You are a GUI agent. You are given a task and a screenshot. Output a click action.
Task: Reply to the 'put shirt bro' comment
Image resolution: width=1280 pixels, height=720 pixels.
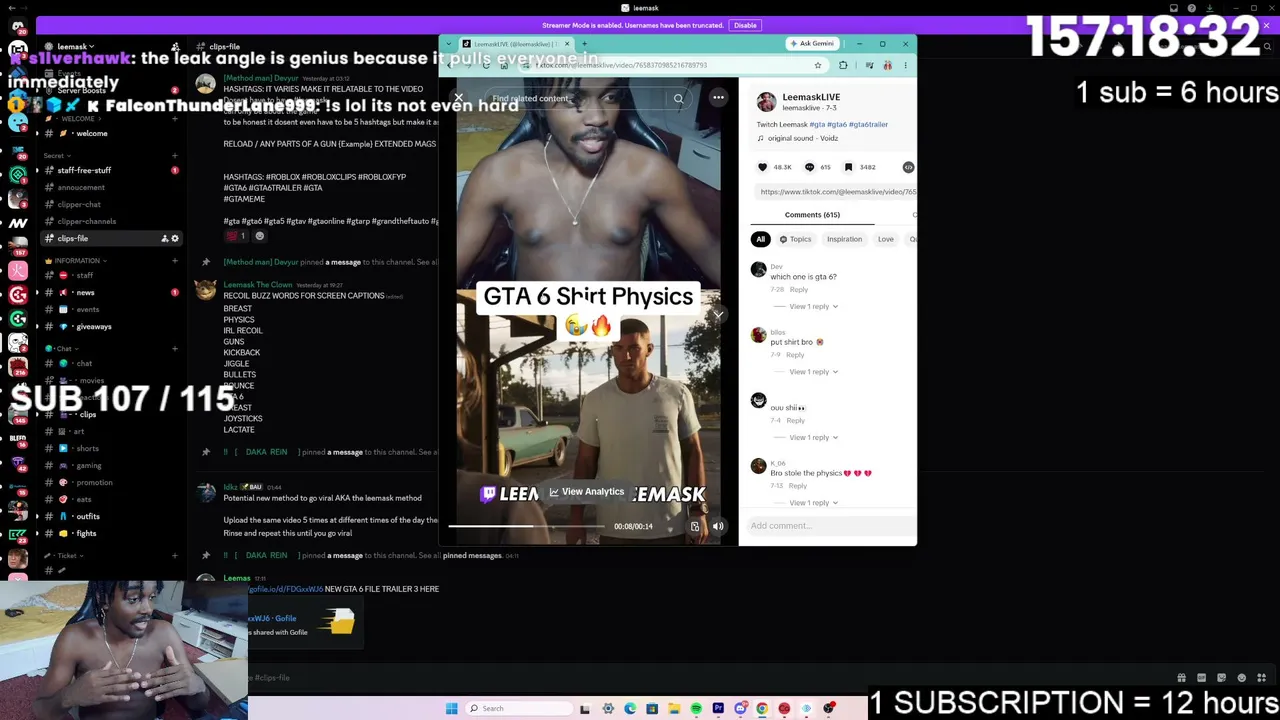click(x=795, y=355)
